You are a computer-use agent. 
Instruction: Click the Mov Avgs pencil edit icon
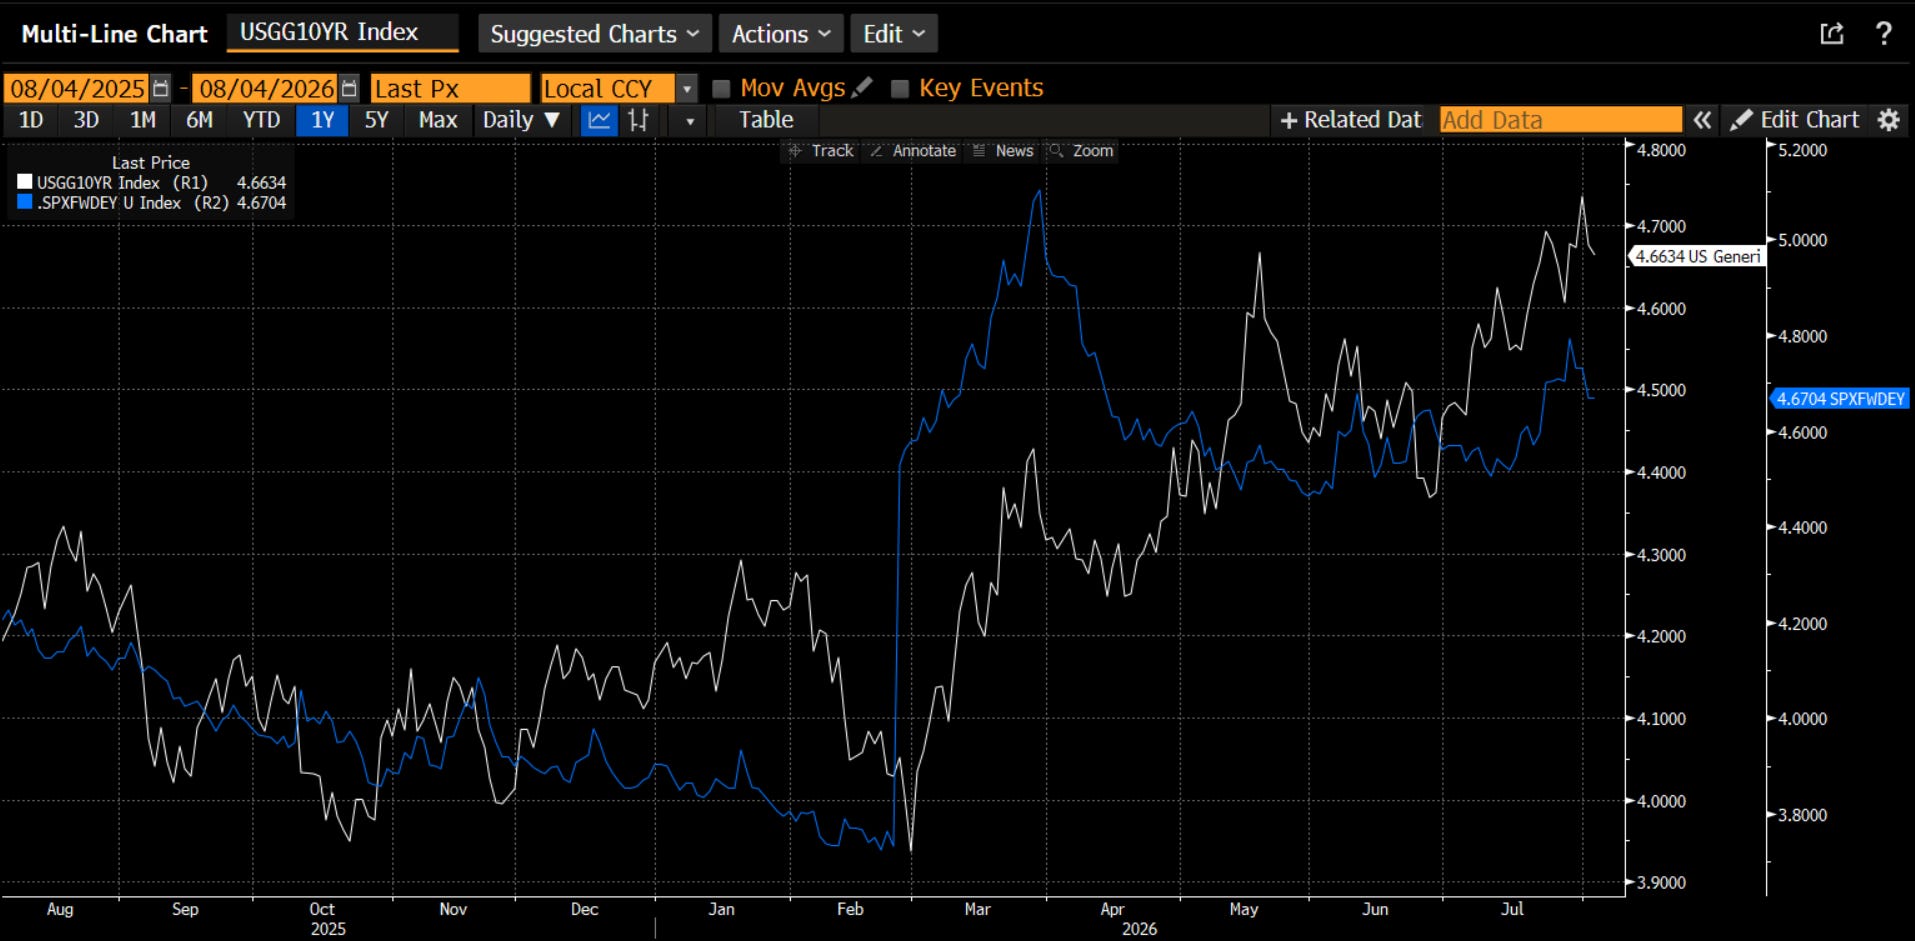click(862, 88)
